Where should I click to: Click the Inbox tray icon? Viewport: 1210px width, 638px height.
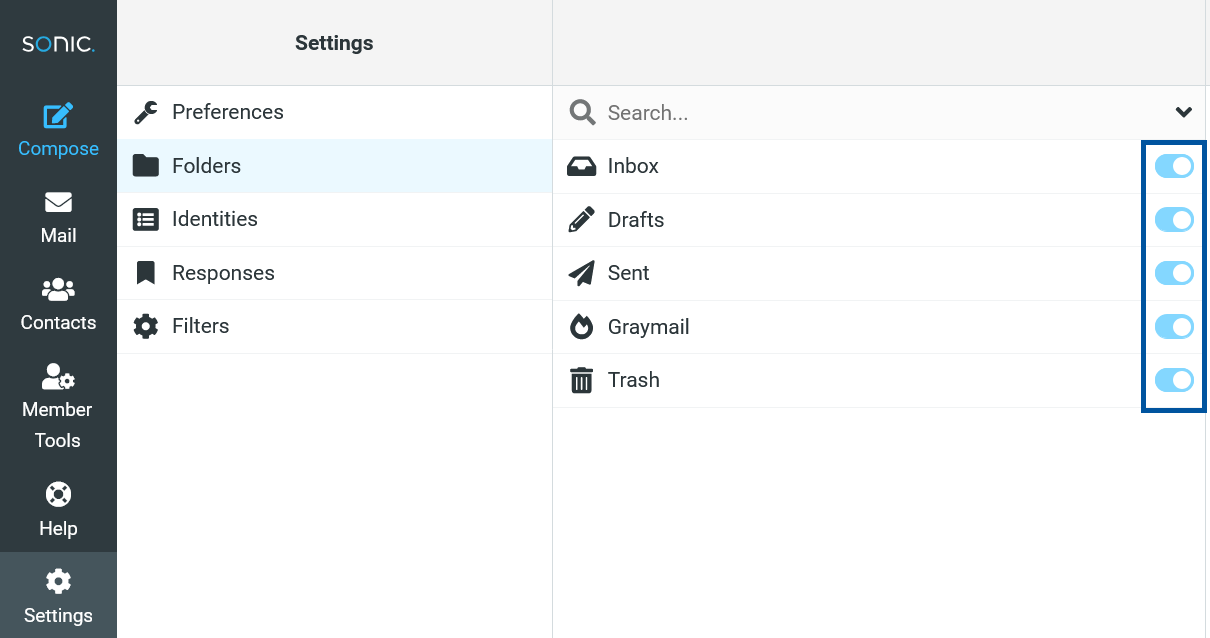(x=581, y=166)
